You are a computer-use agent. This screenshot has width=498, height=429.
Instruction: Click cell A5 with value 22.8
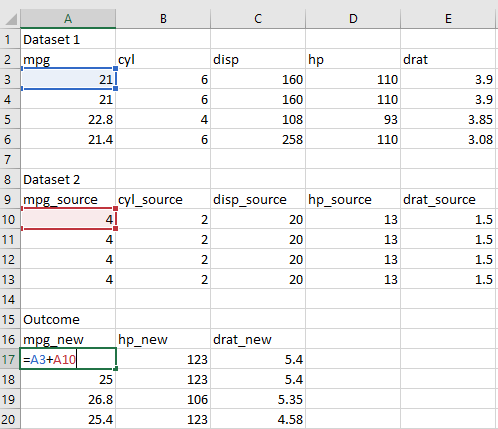tap(68, 119)
